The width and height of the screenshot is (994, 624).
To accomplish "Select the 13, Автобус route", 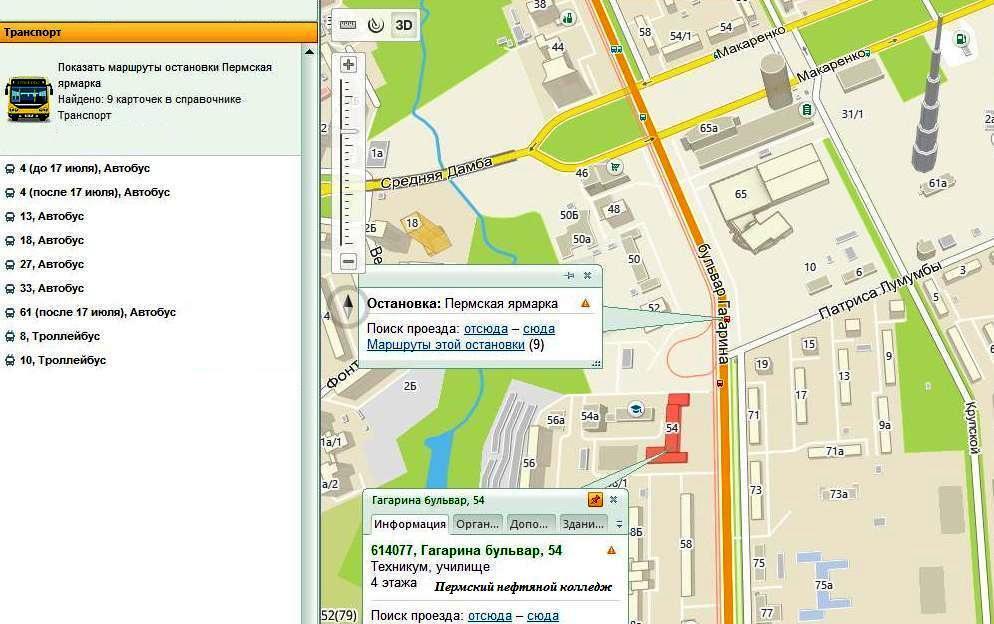I will (x=52, y=216).
